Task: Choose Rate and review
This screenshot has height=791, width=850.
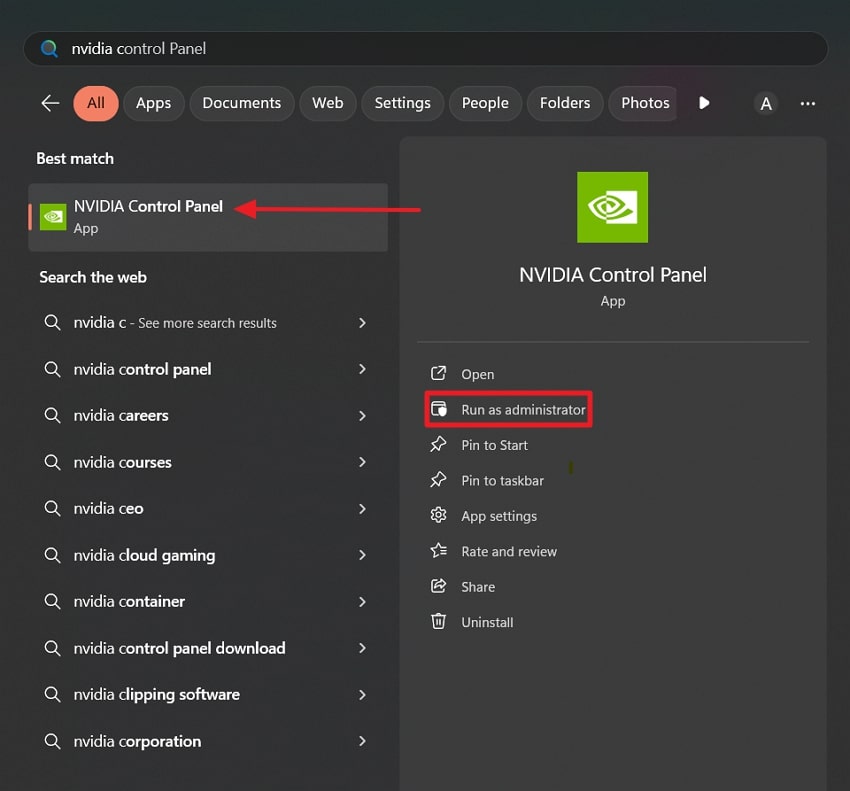Action: click(x=509, y=551)
